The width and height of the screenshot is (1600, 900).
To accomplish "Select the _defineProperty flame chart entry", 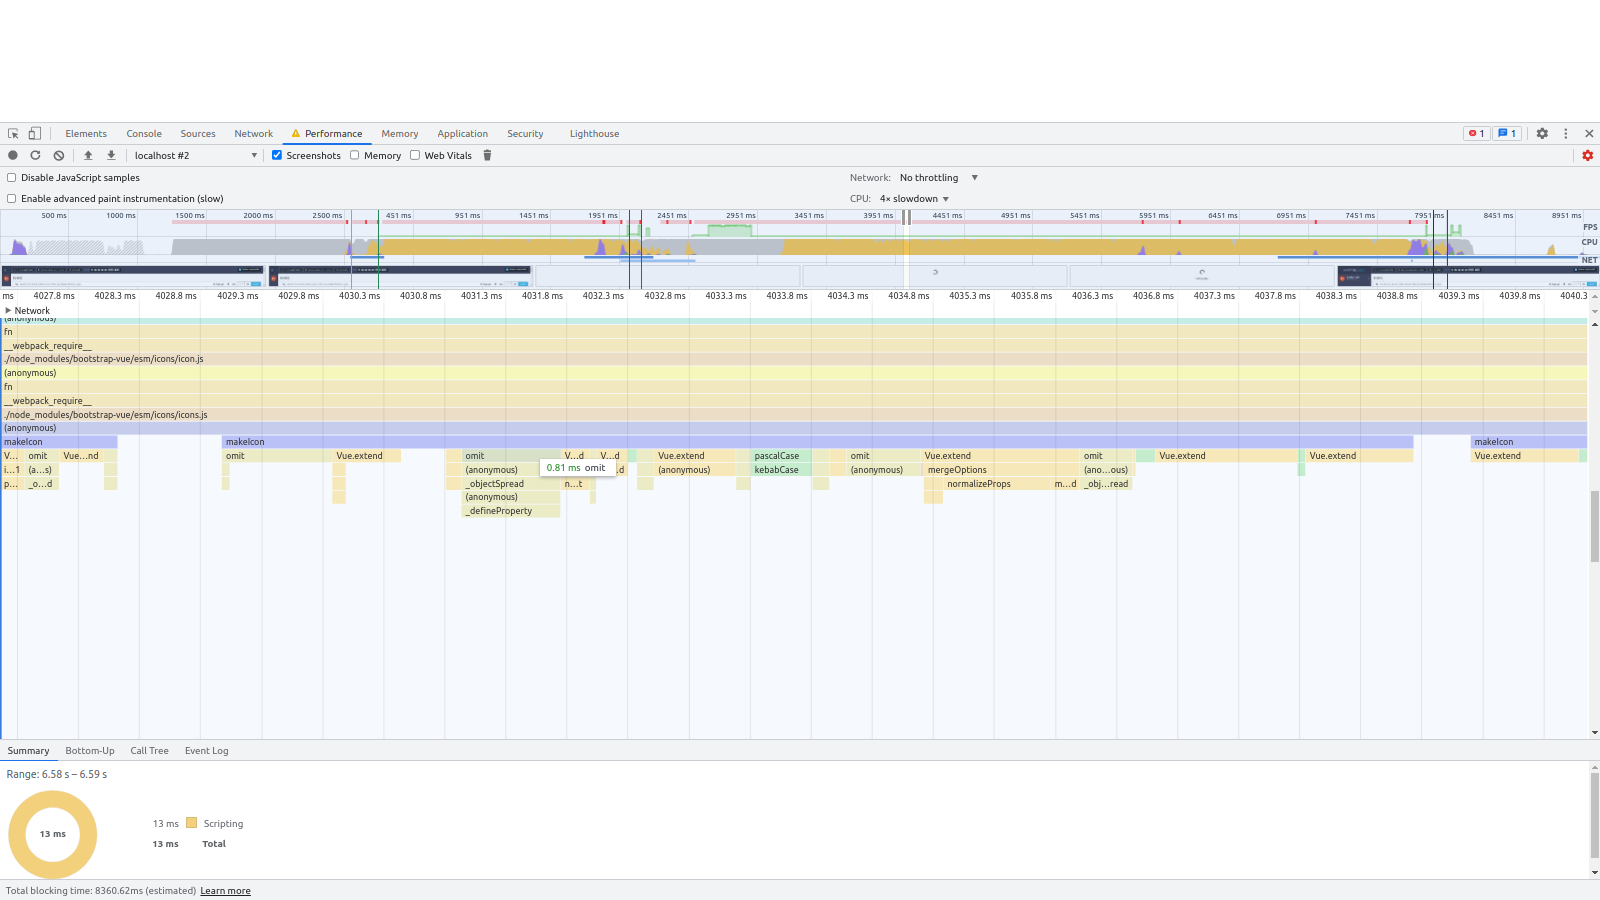I will click(x=511, y=511).
